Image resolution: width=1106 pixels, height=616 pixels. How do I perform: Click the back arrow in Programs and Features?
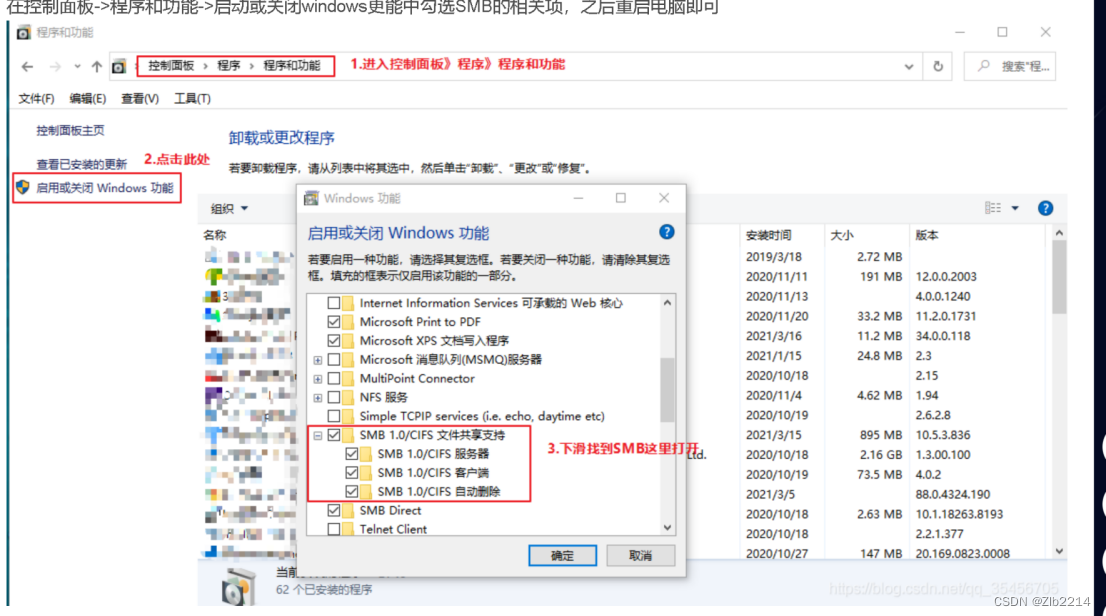pos(27,66)
